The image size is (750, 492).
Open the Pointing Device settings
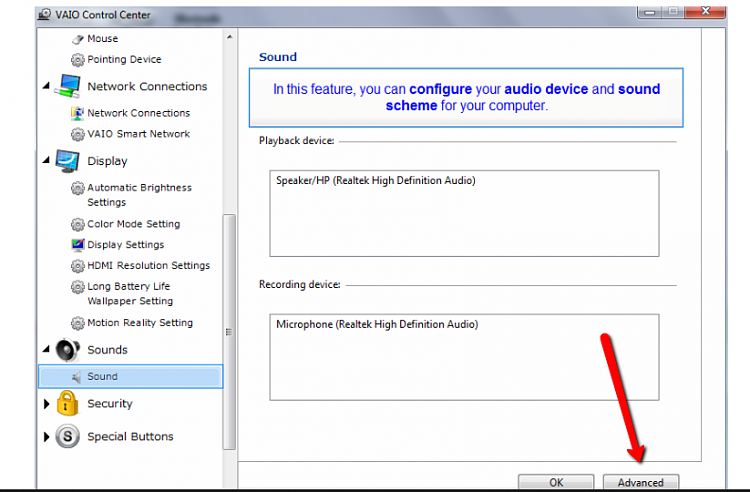point(124,59)
